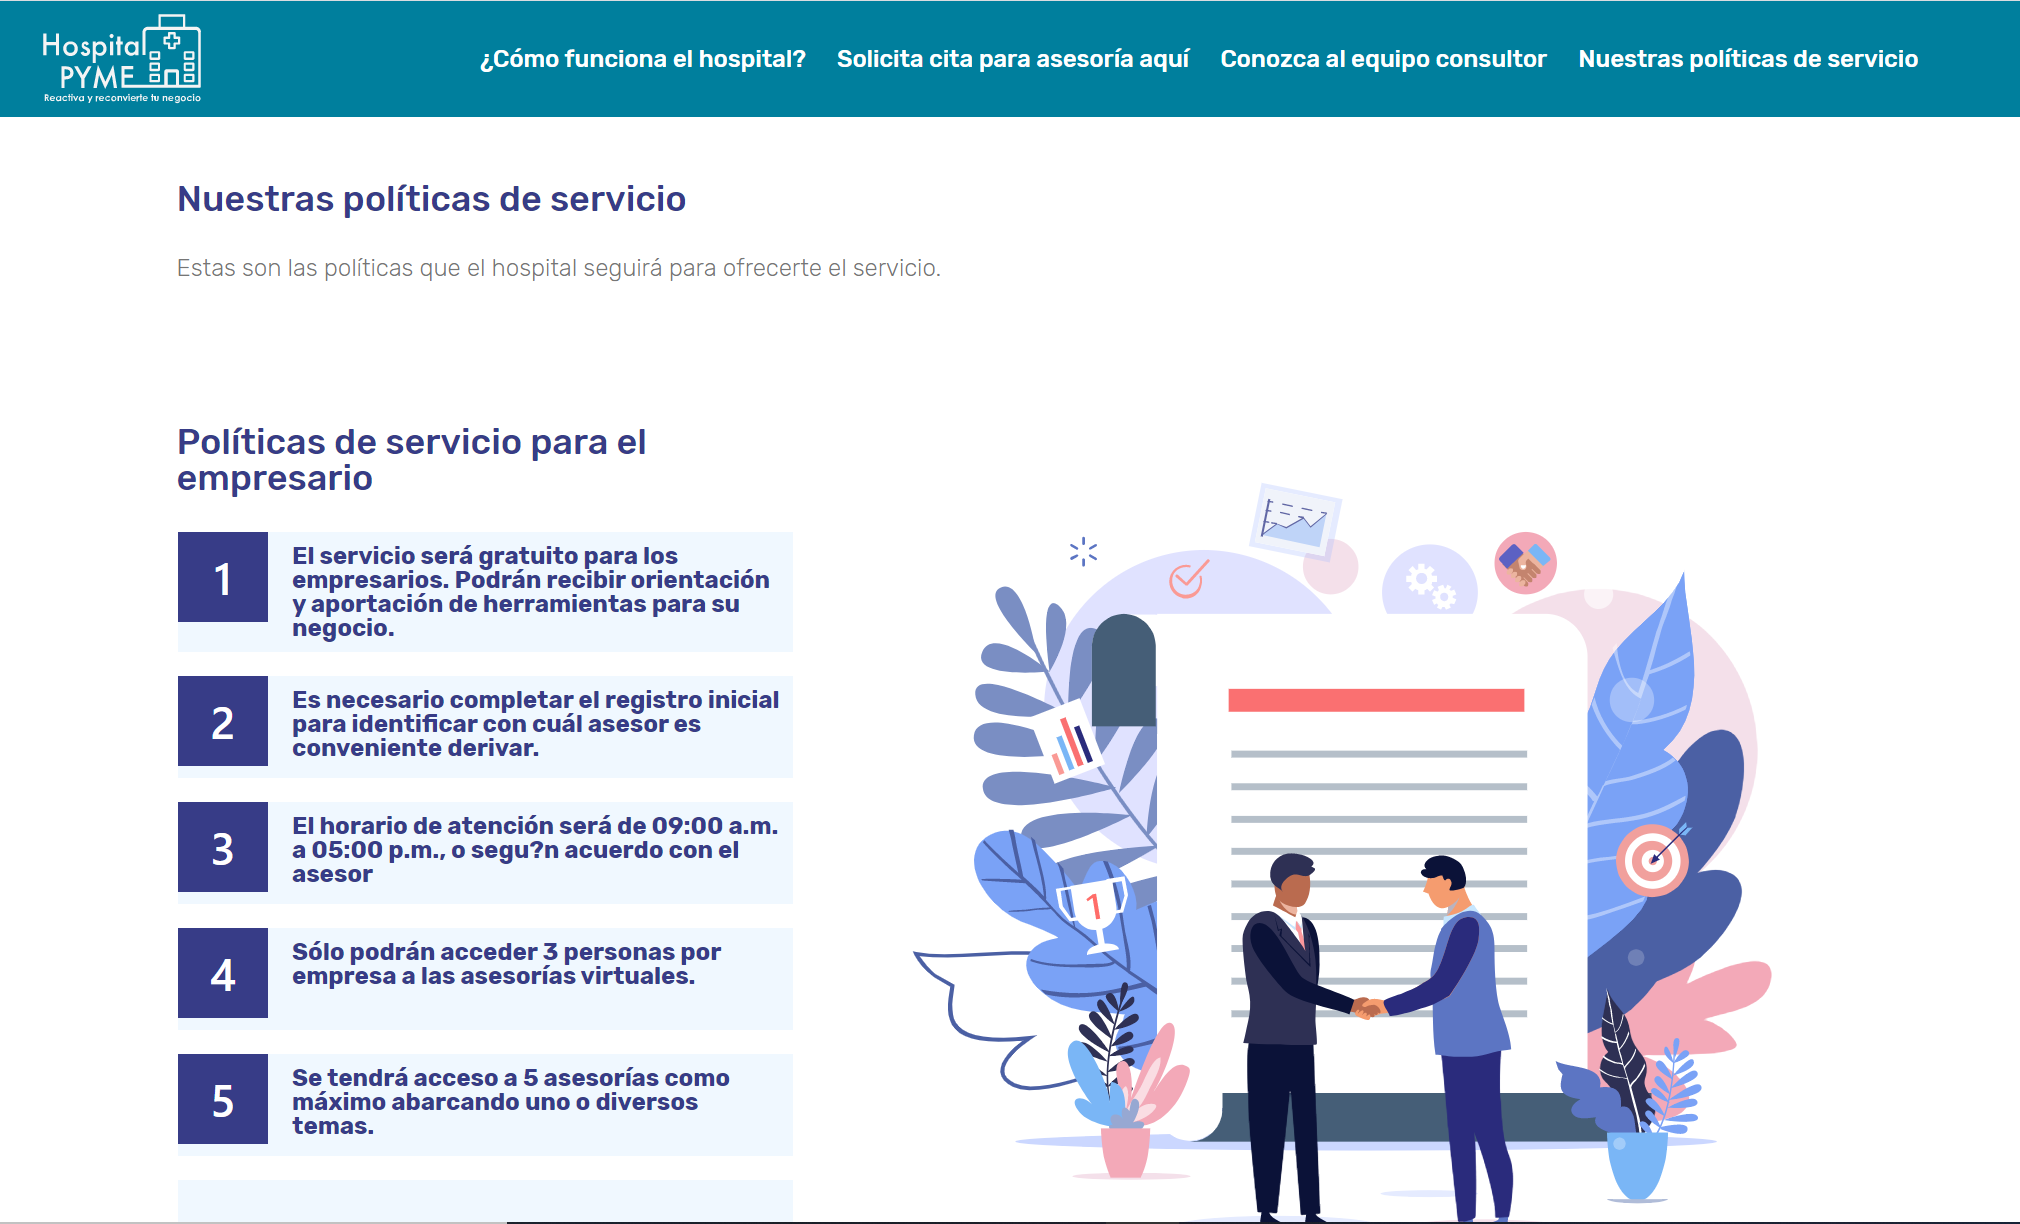This screenshot has width=2020, height=1224.
Task: Click the Hospital PYME logo
Action: point(121,59)
